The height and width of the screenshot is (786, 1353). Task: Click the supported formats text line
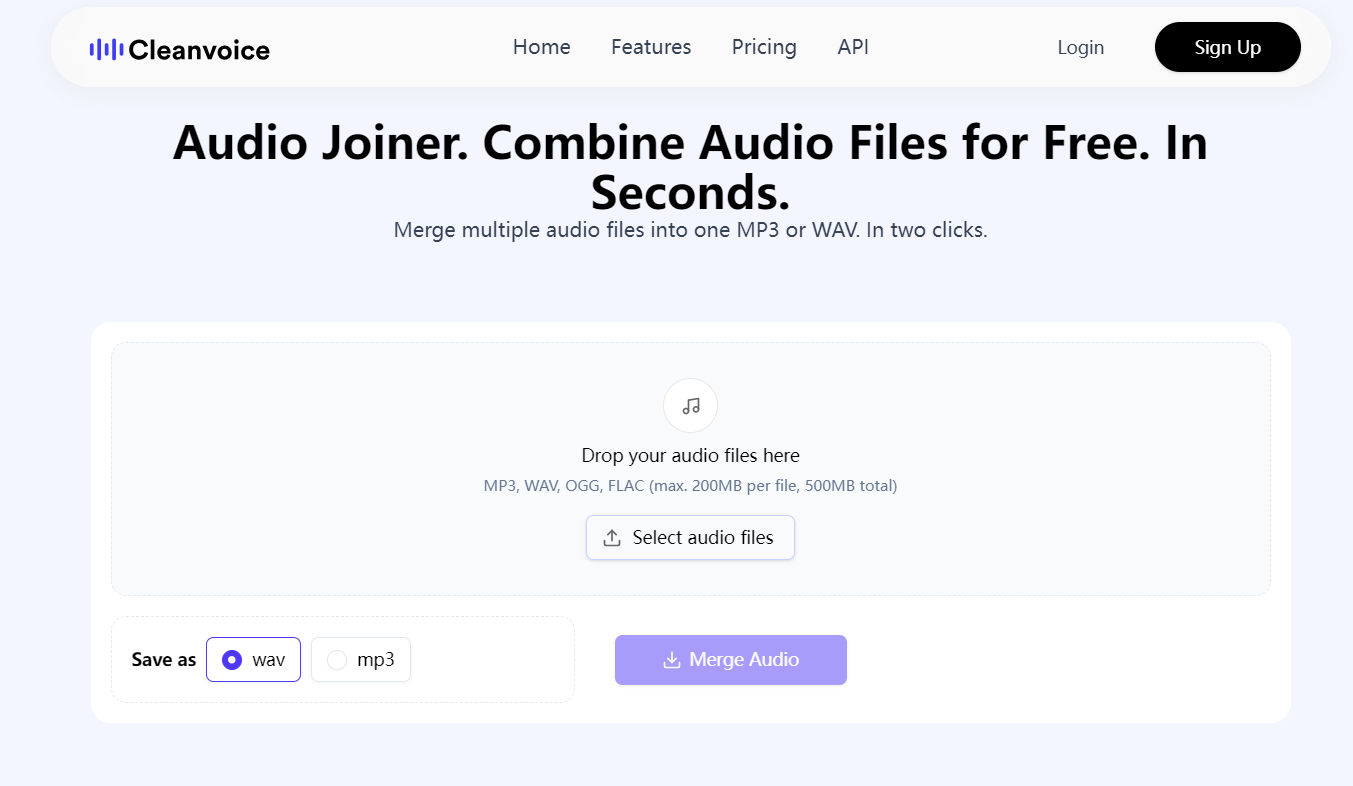(690, 485)
